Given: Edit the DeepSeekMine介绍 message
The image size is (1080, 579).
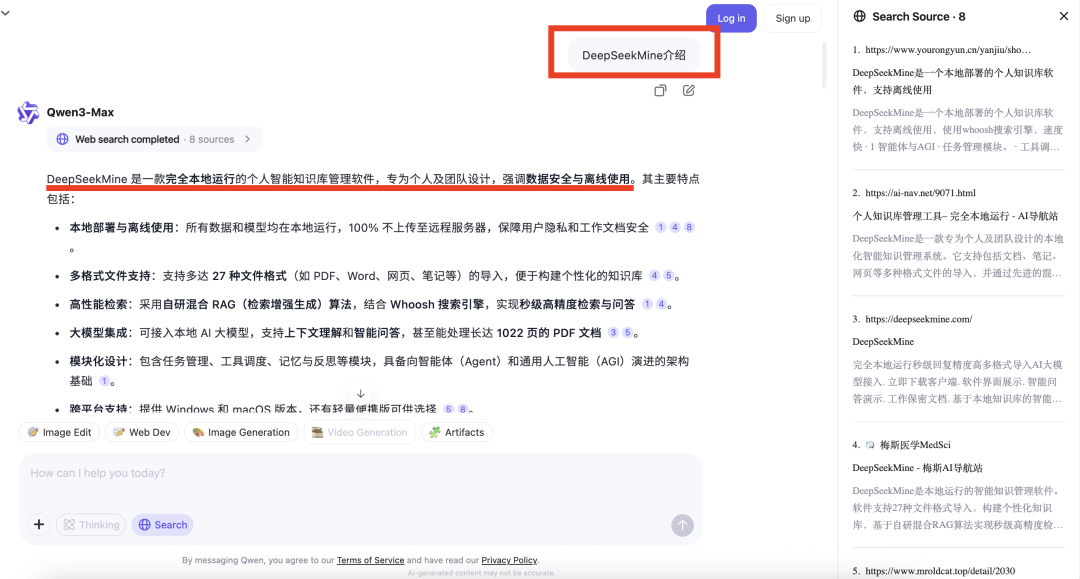Looking at the screenshot, I should point(688,90).
